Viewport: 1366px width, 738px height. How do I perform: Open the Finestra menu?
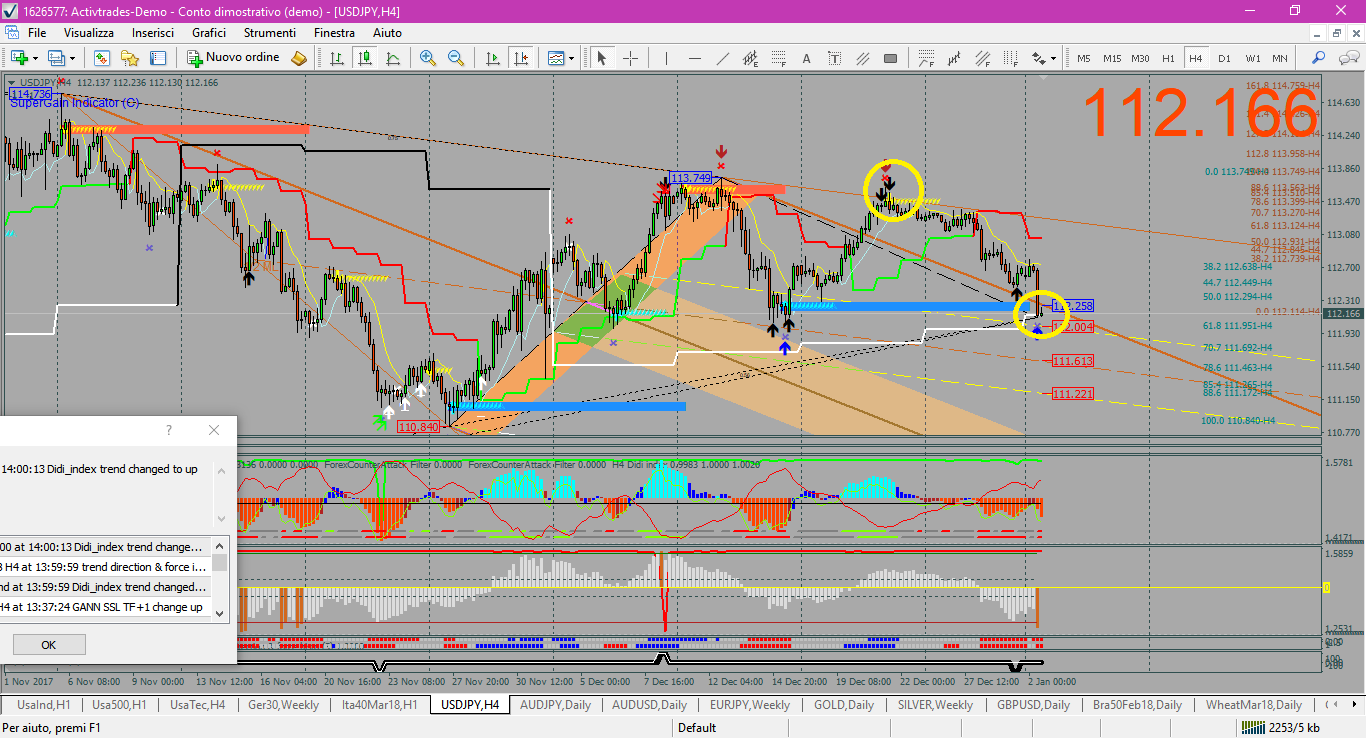tap(334, 33)
